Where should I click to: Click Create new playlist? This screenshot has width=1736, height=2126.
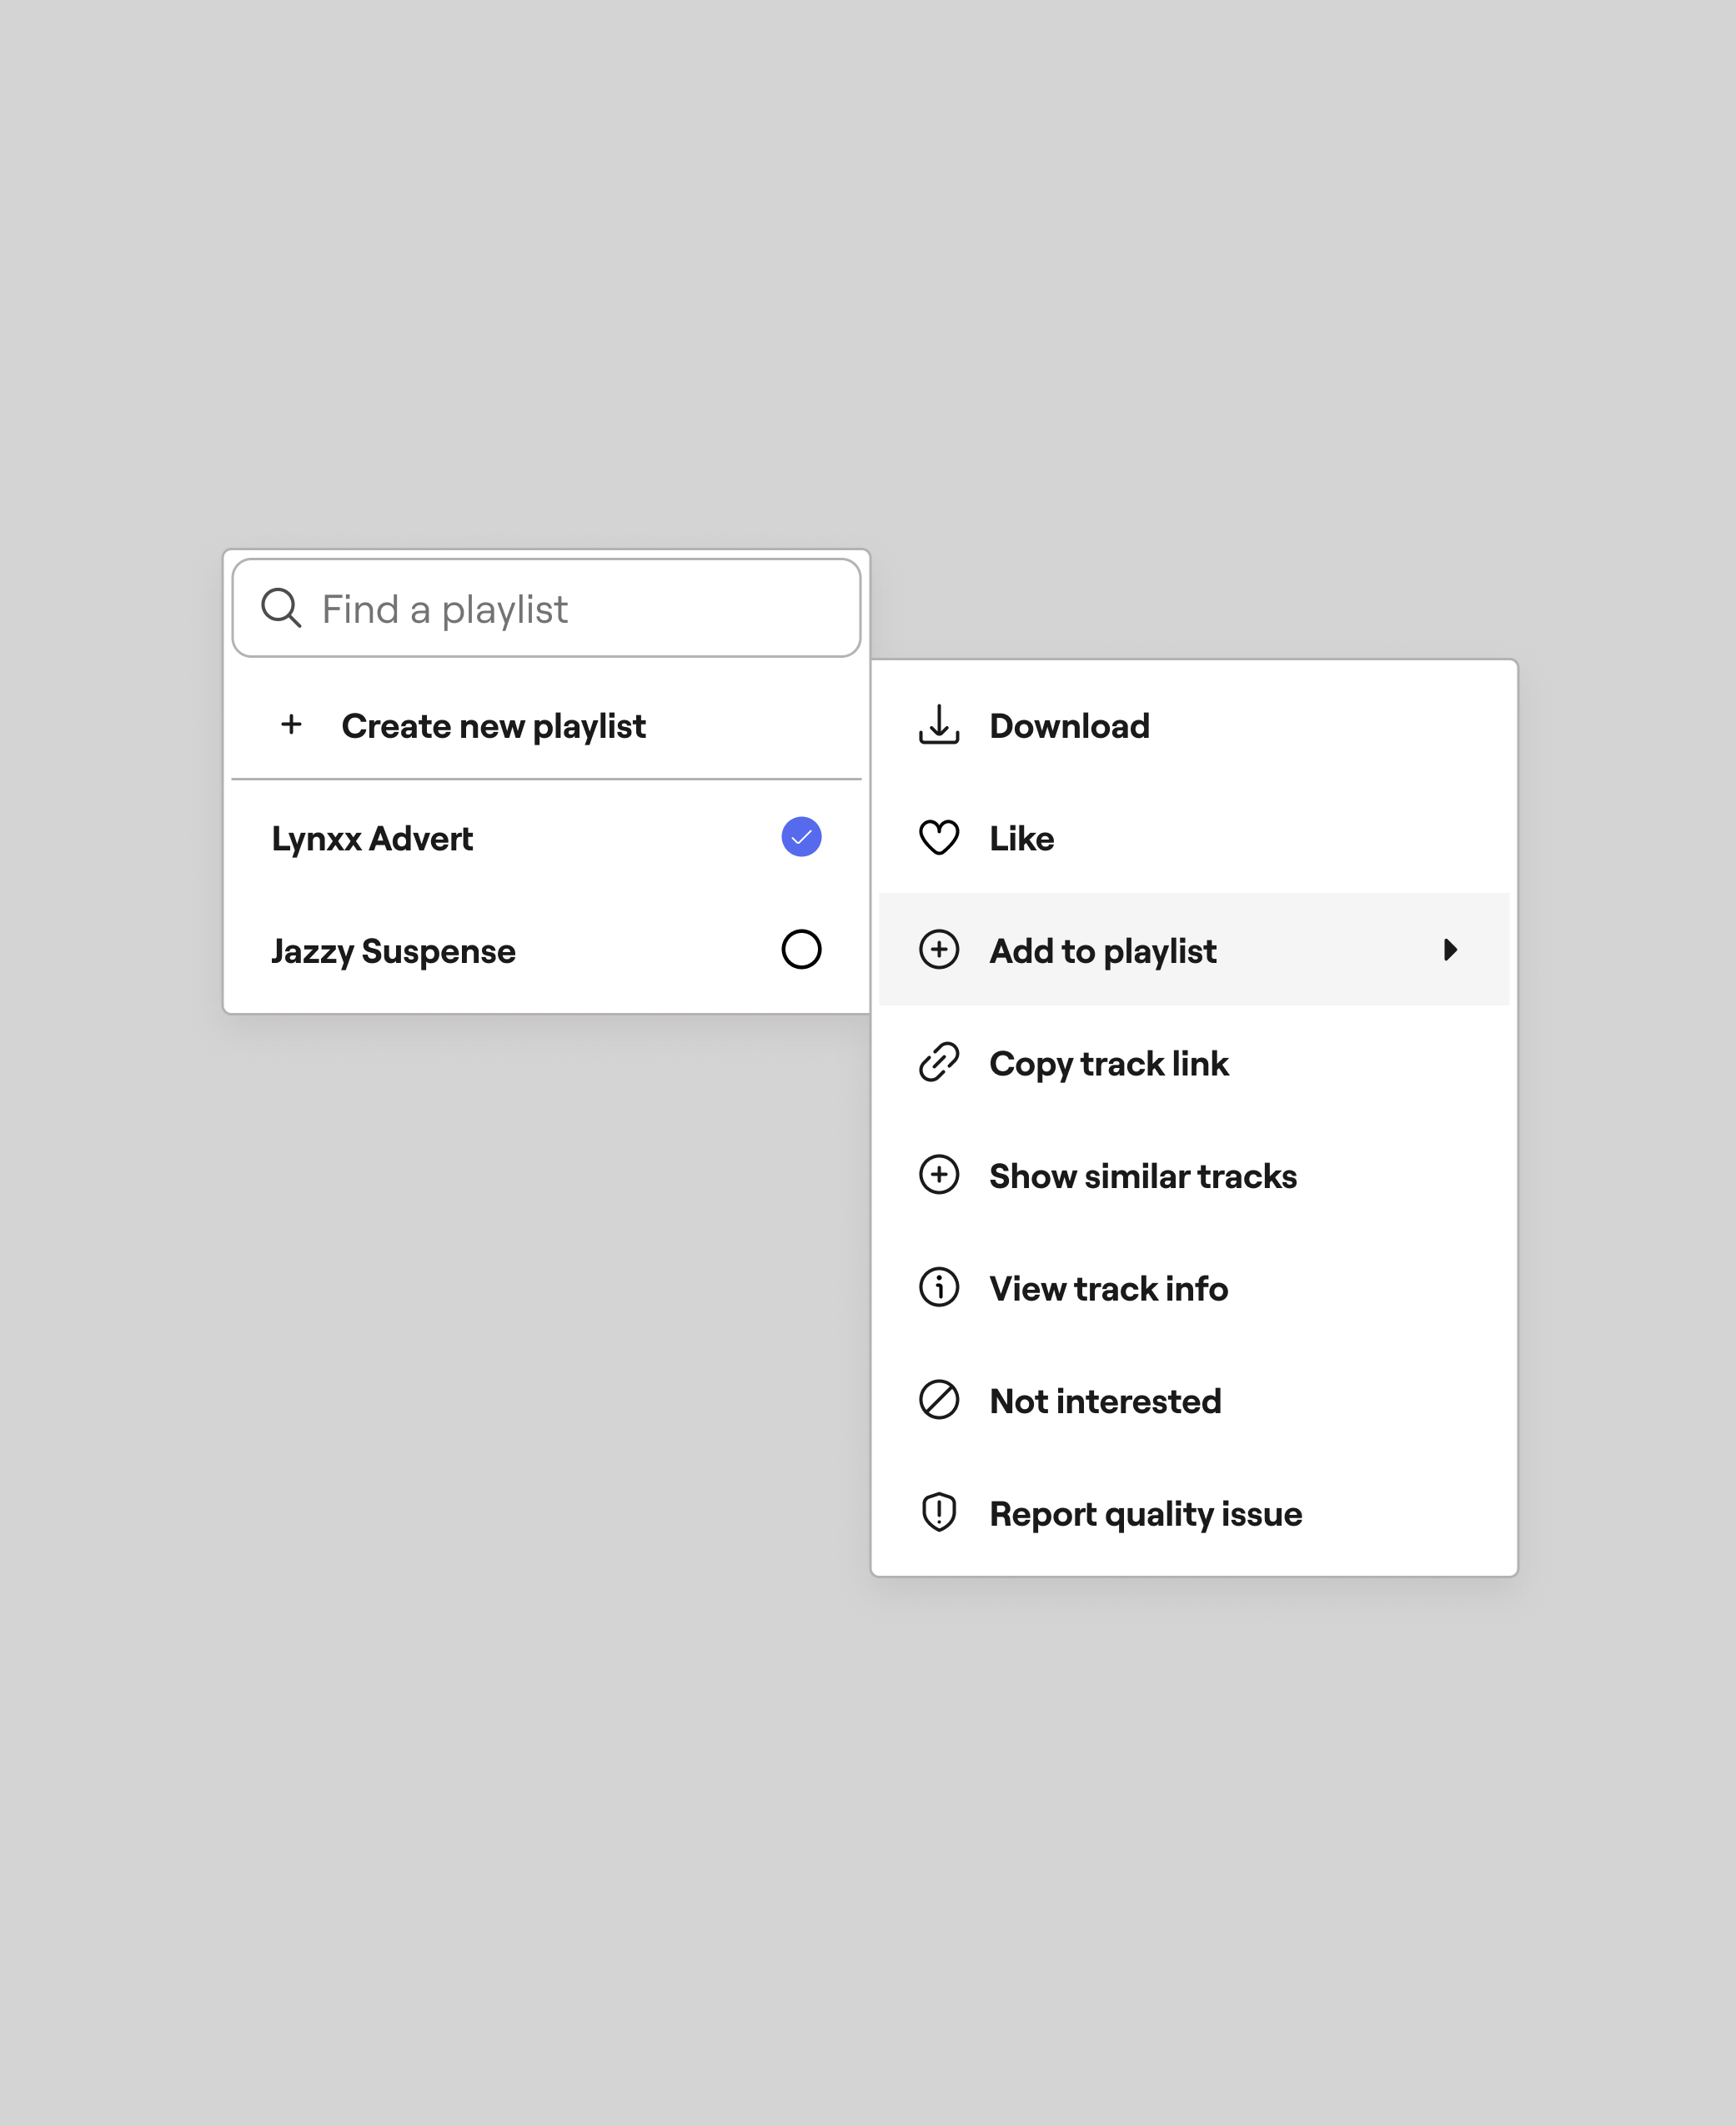click(x=493, y=726)
